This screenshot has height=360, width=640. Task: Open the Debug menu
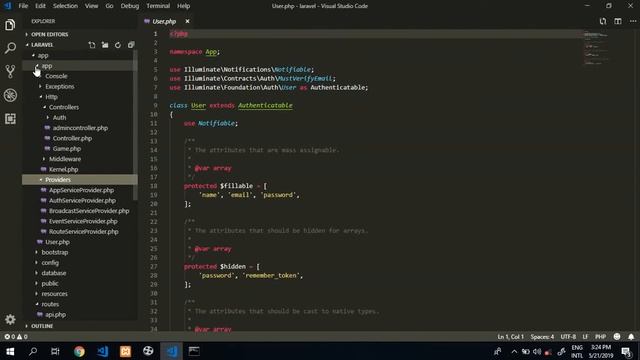click(x=130, y=6)
